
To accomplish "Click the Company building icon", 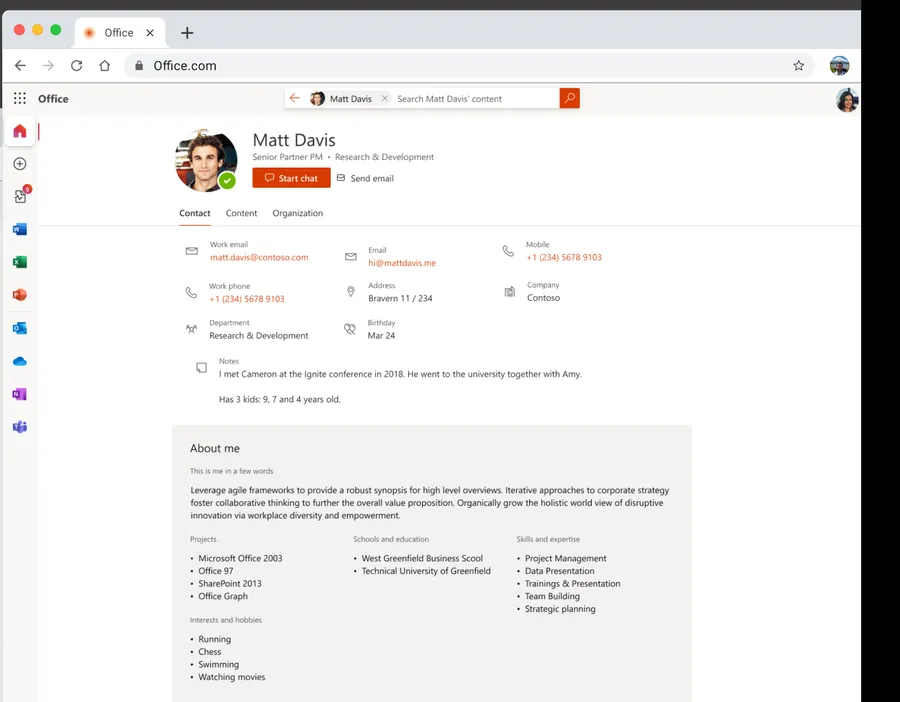I will click(510, 292).
